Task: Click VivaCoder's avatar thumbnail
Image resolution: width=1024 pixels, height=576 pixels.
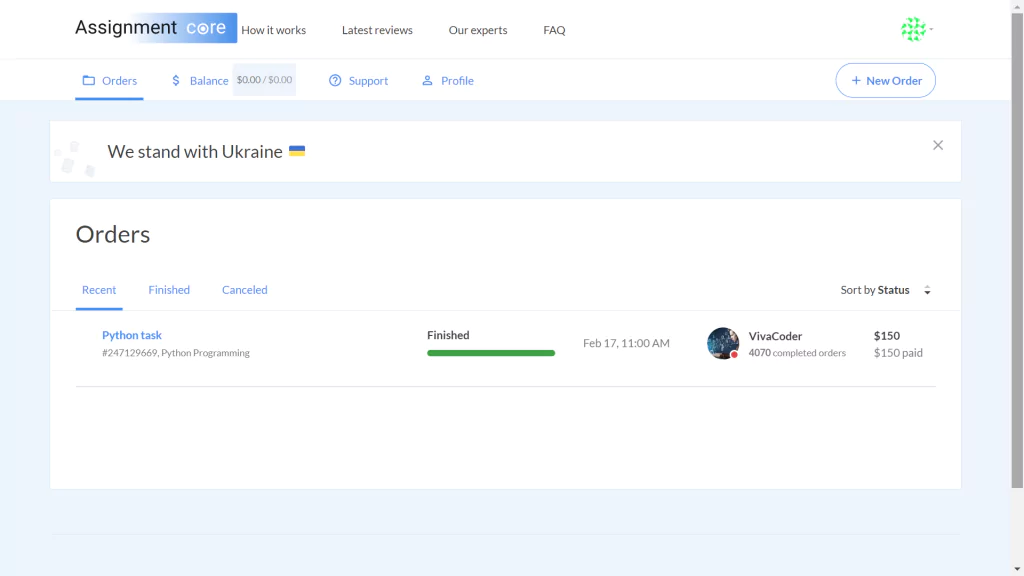Action: click(723, 344)
